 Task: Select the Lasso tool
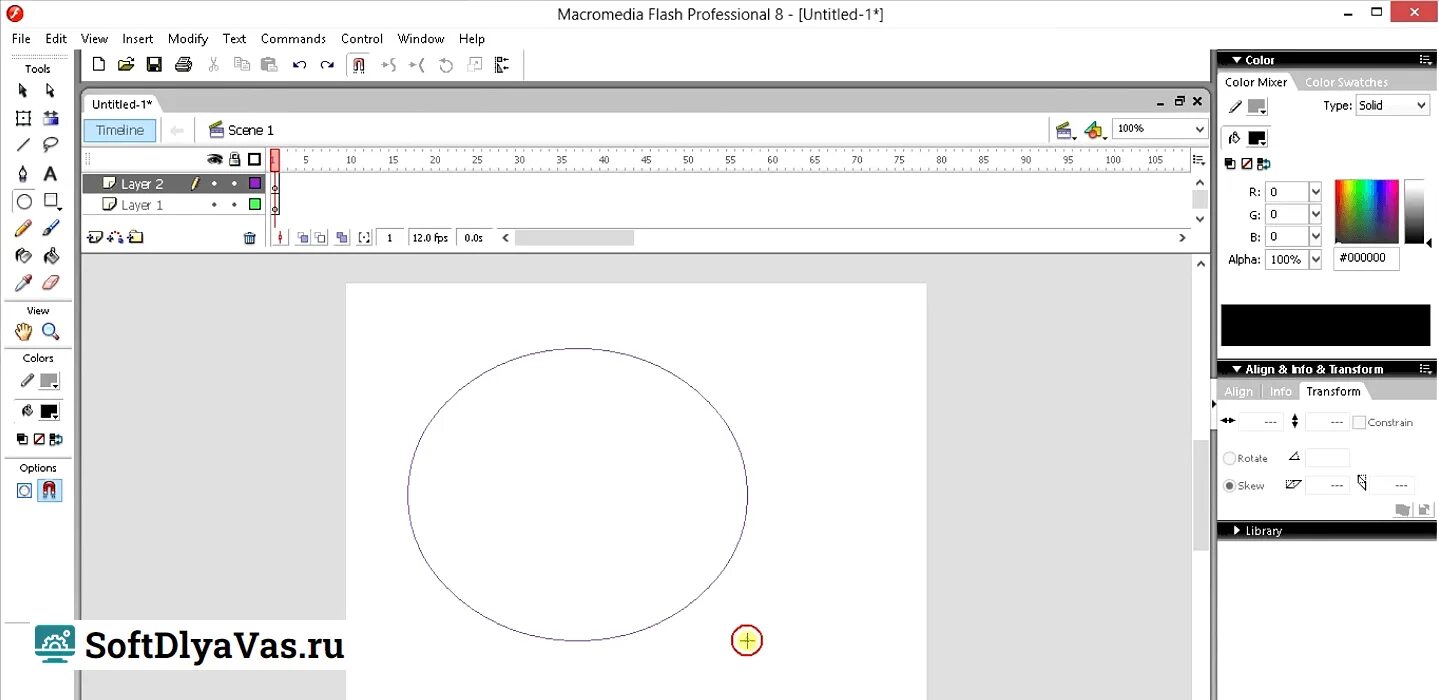[50, 144]
